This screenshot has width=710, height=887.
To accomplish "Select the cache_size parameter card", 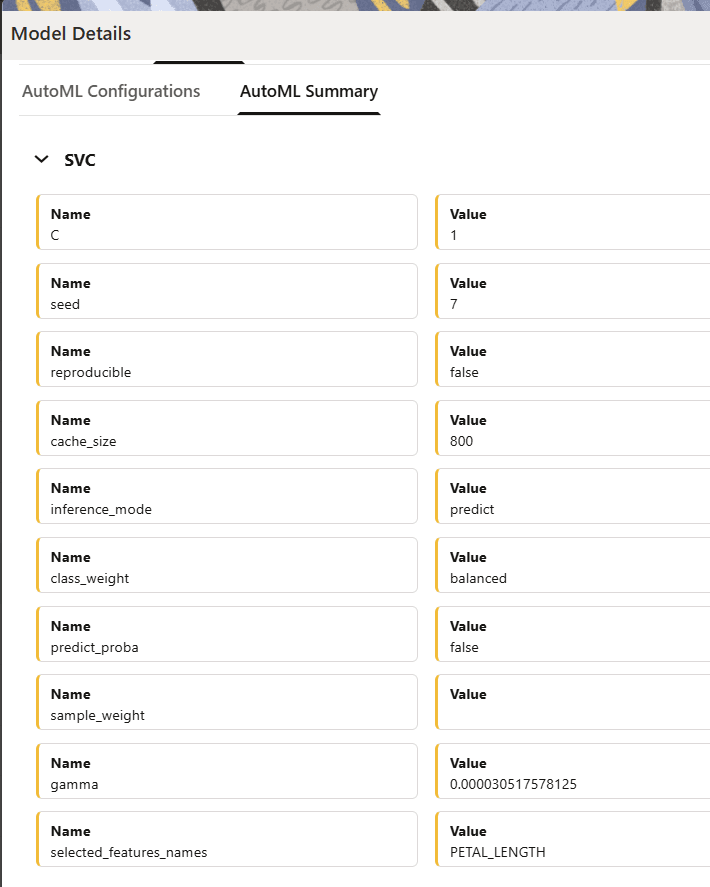I will (227, 428).
